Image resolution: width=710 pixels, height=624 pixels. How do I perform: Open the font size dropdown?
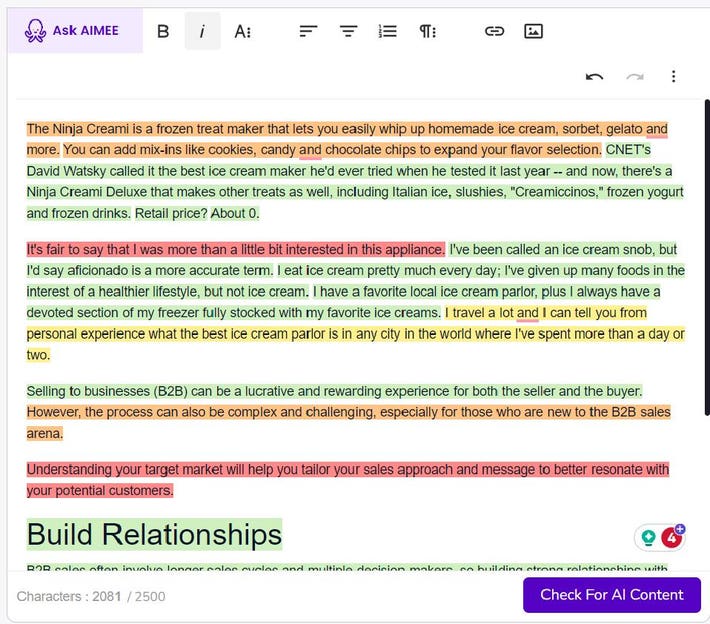pyautogui.click(x=243, y=31)
